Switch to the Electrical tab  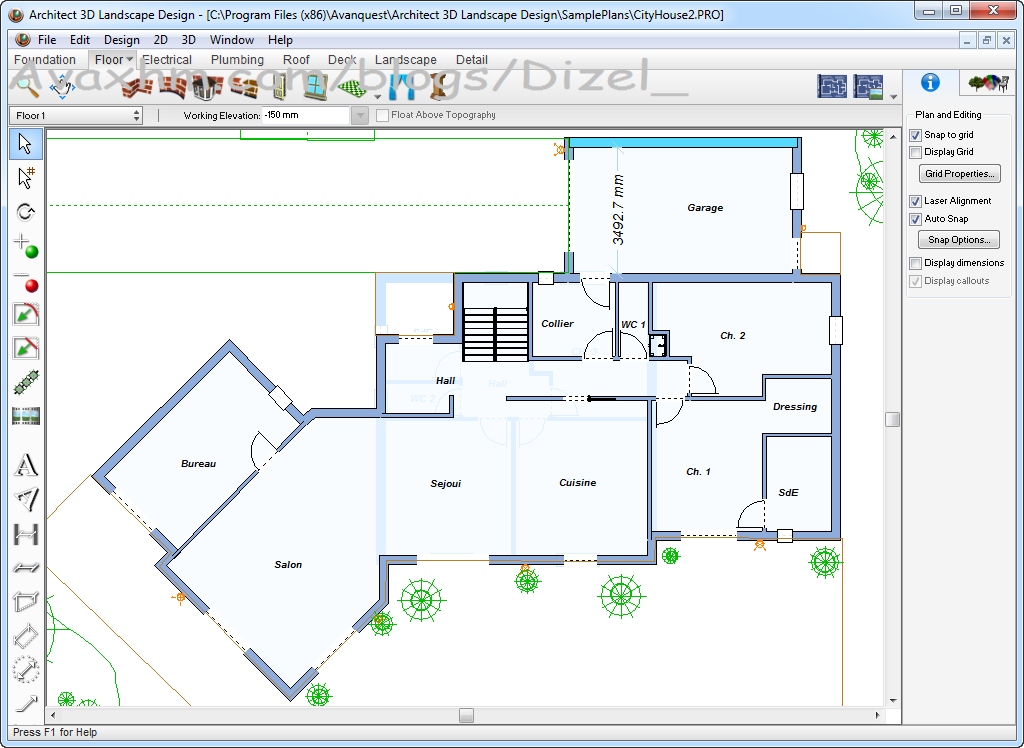[x=167, y=59]
